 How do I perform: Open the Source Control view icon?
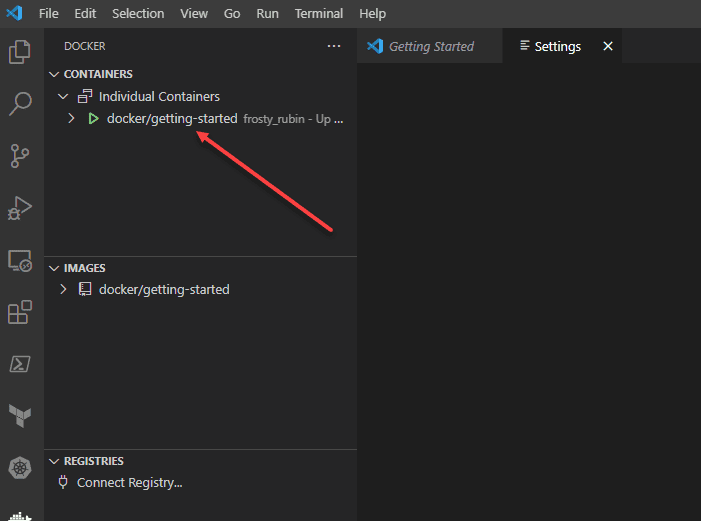point(20,156)
